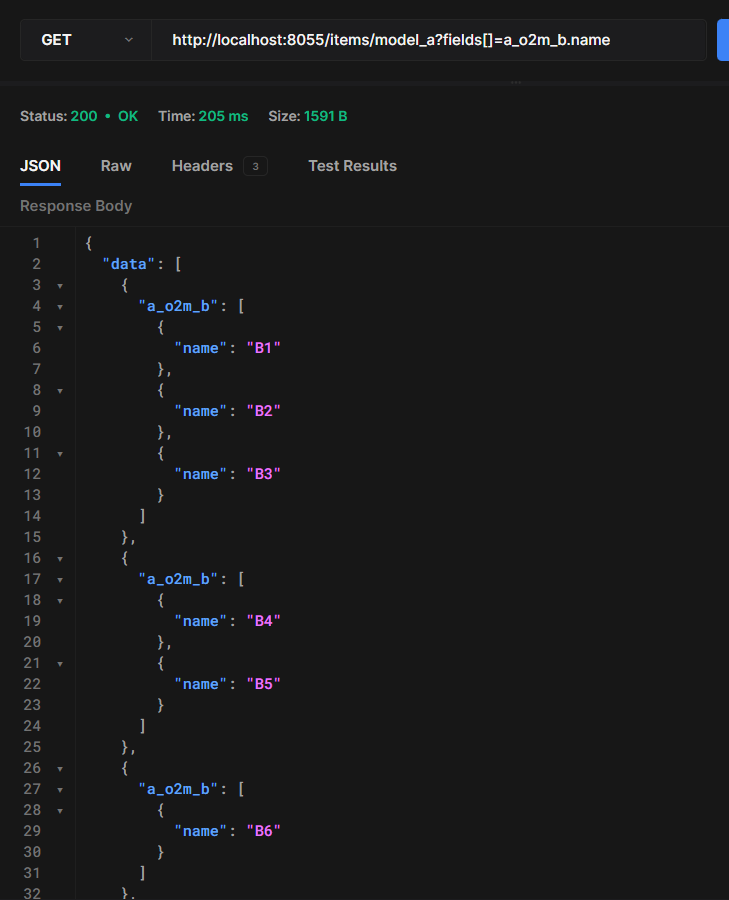The image size is (729, 900).
Task: Open the Headers tab
Action: coord(202,166)
